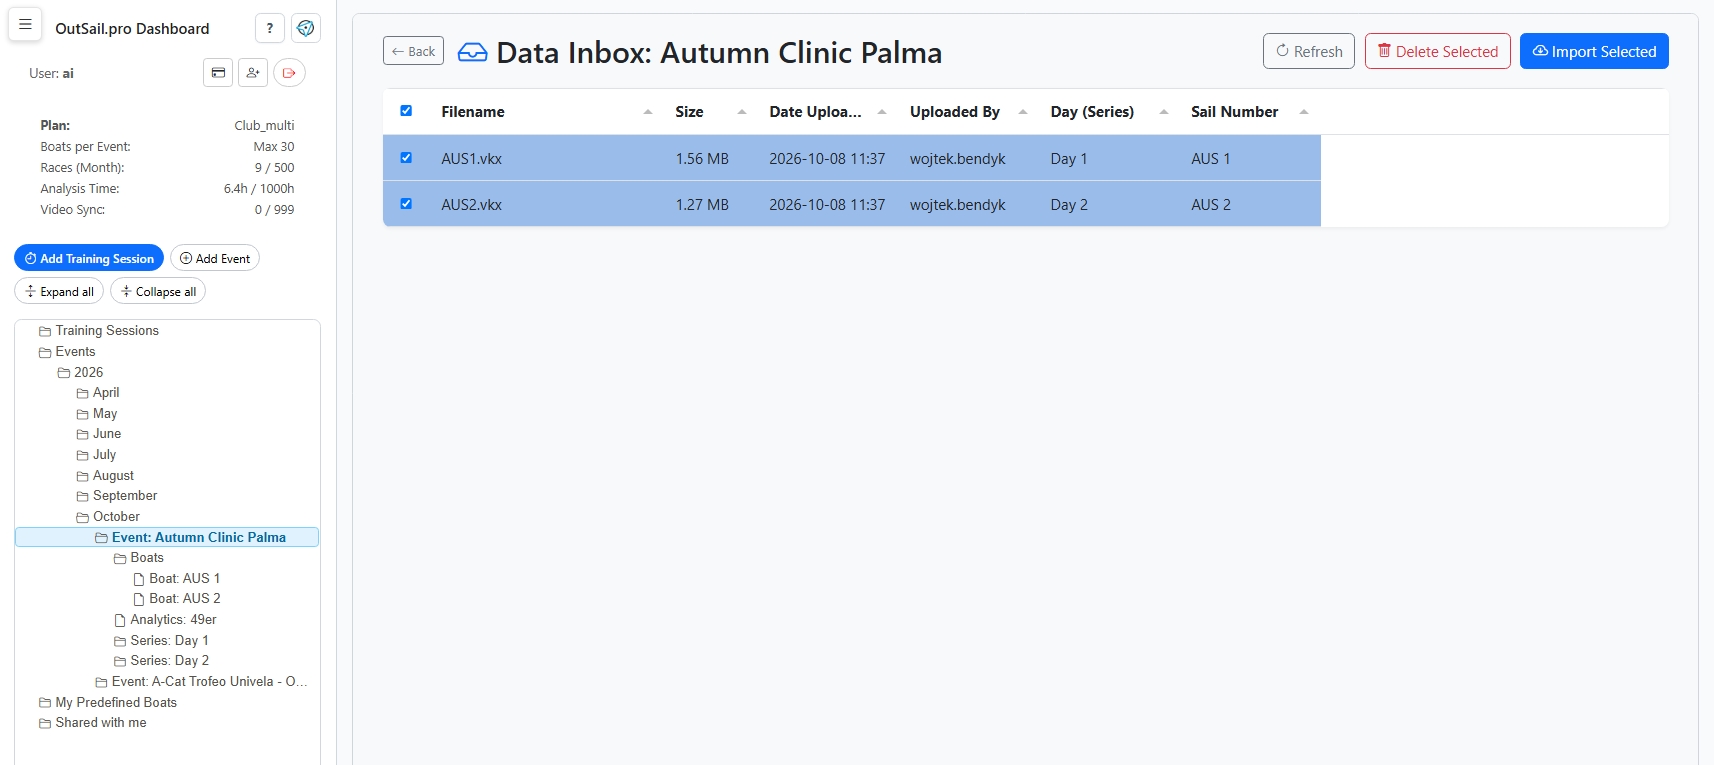
Task: Click the Boat: AUS 1 file icon
Action: pyautogui.click(x=139, y=579)
